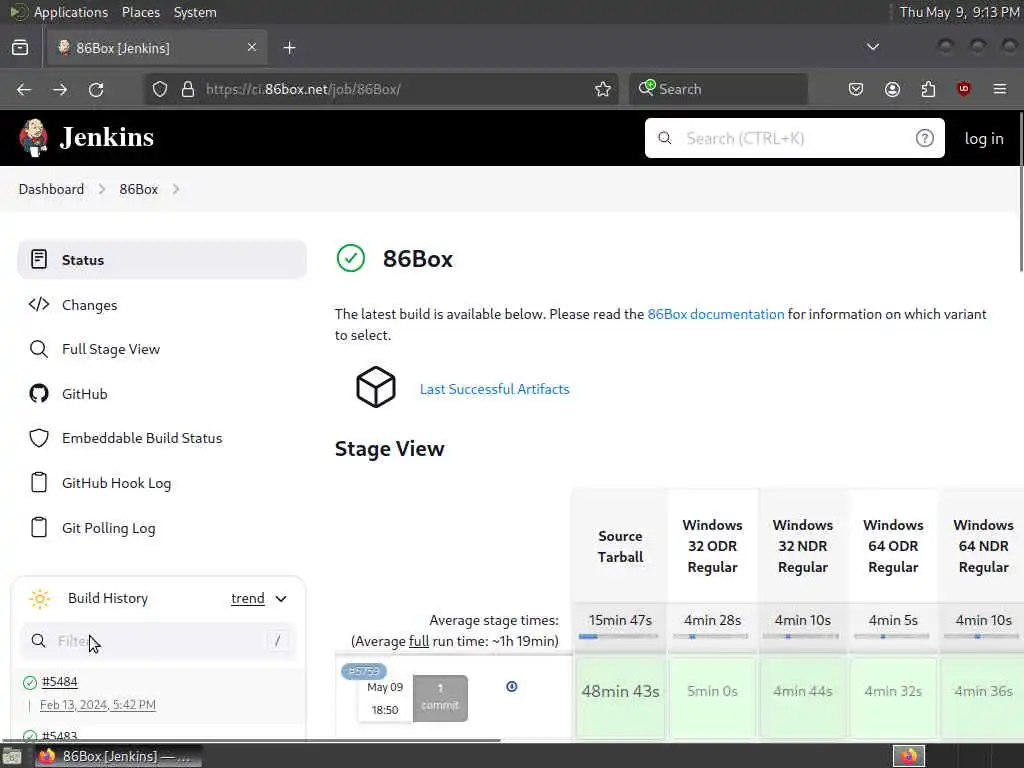Open the search help question mark icon
The width and height of the screenshot is (1024, 768).
pos(924,138)
